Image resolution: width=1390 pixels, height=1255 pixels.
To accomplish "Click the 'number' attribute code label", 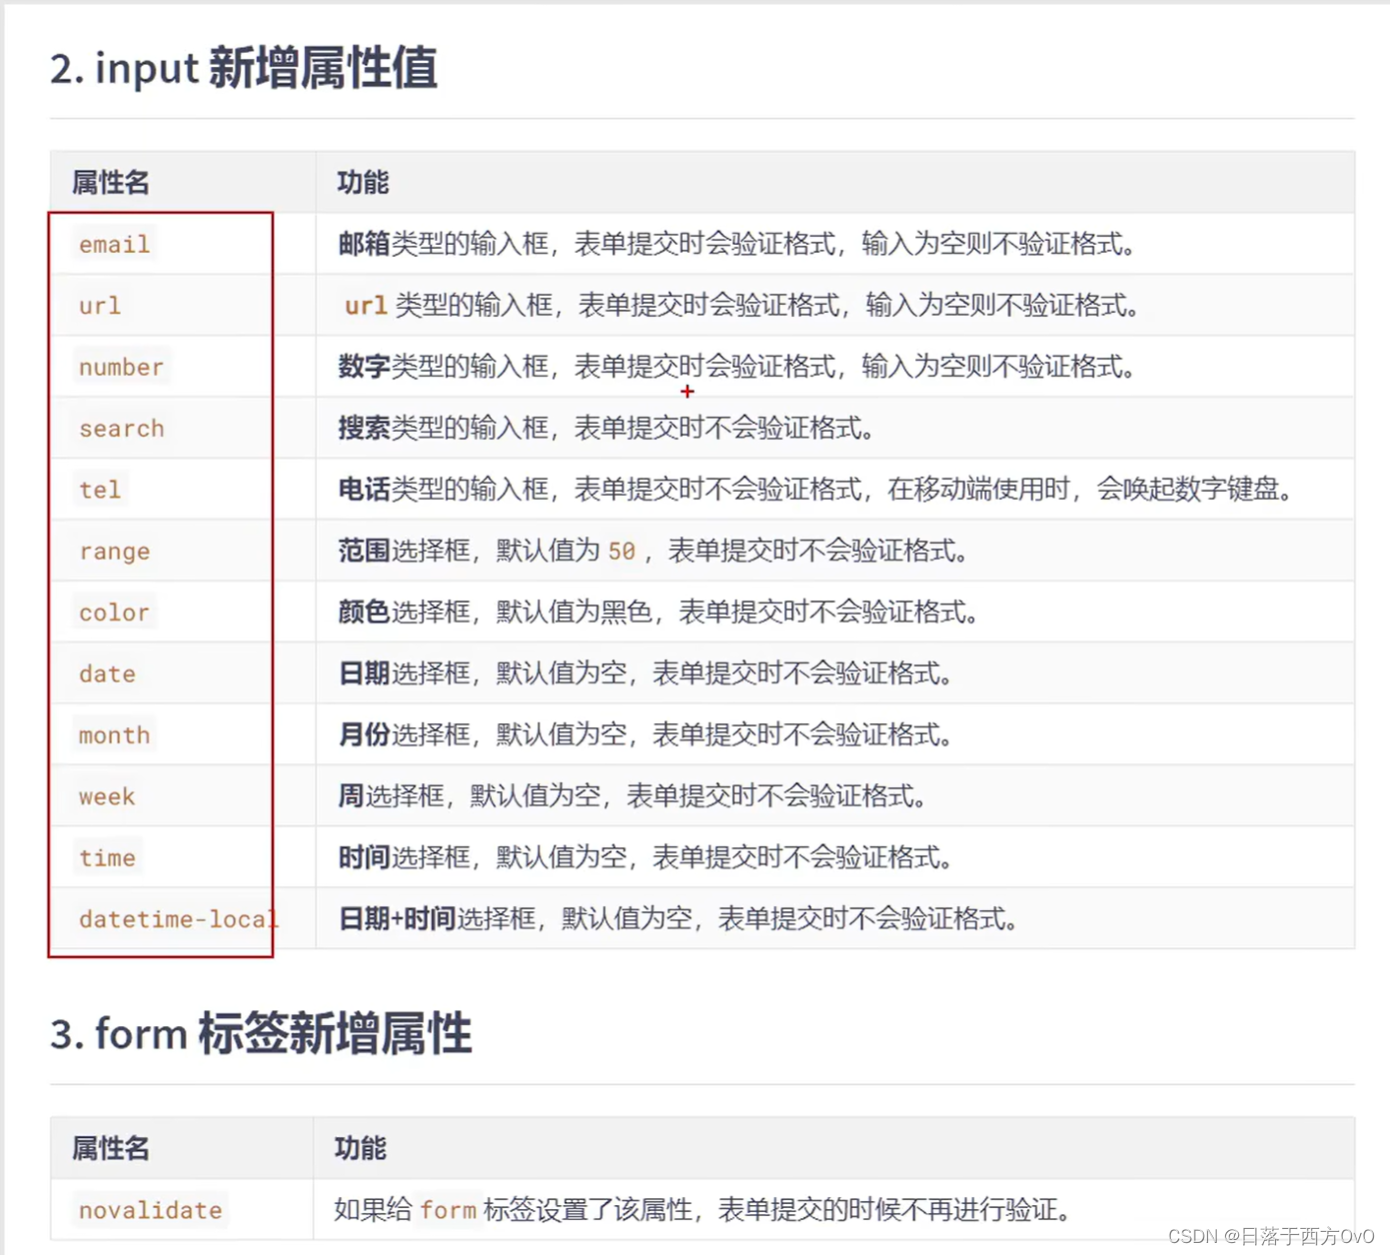I will [x=121, y=367].
